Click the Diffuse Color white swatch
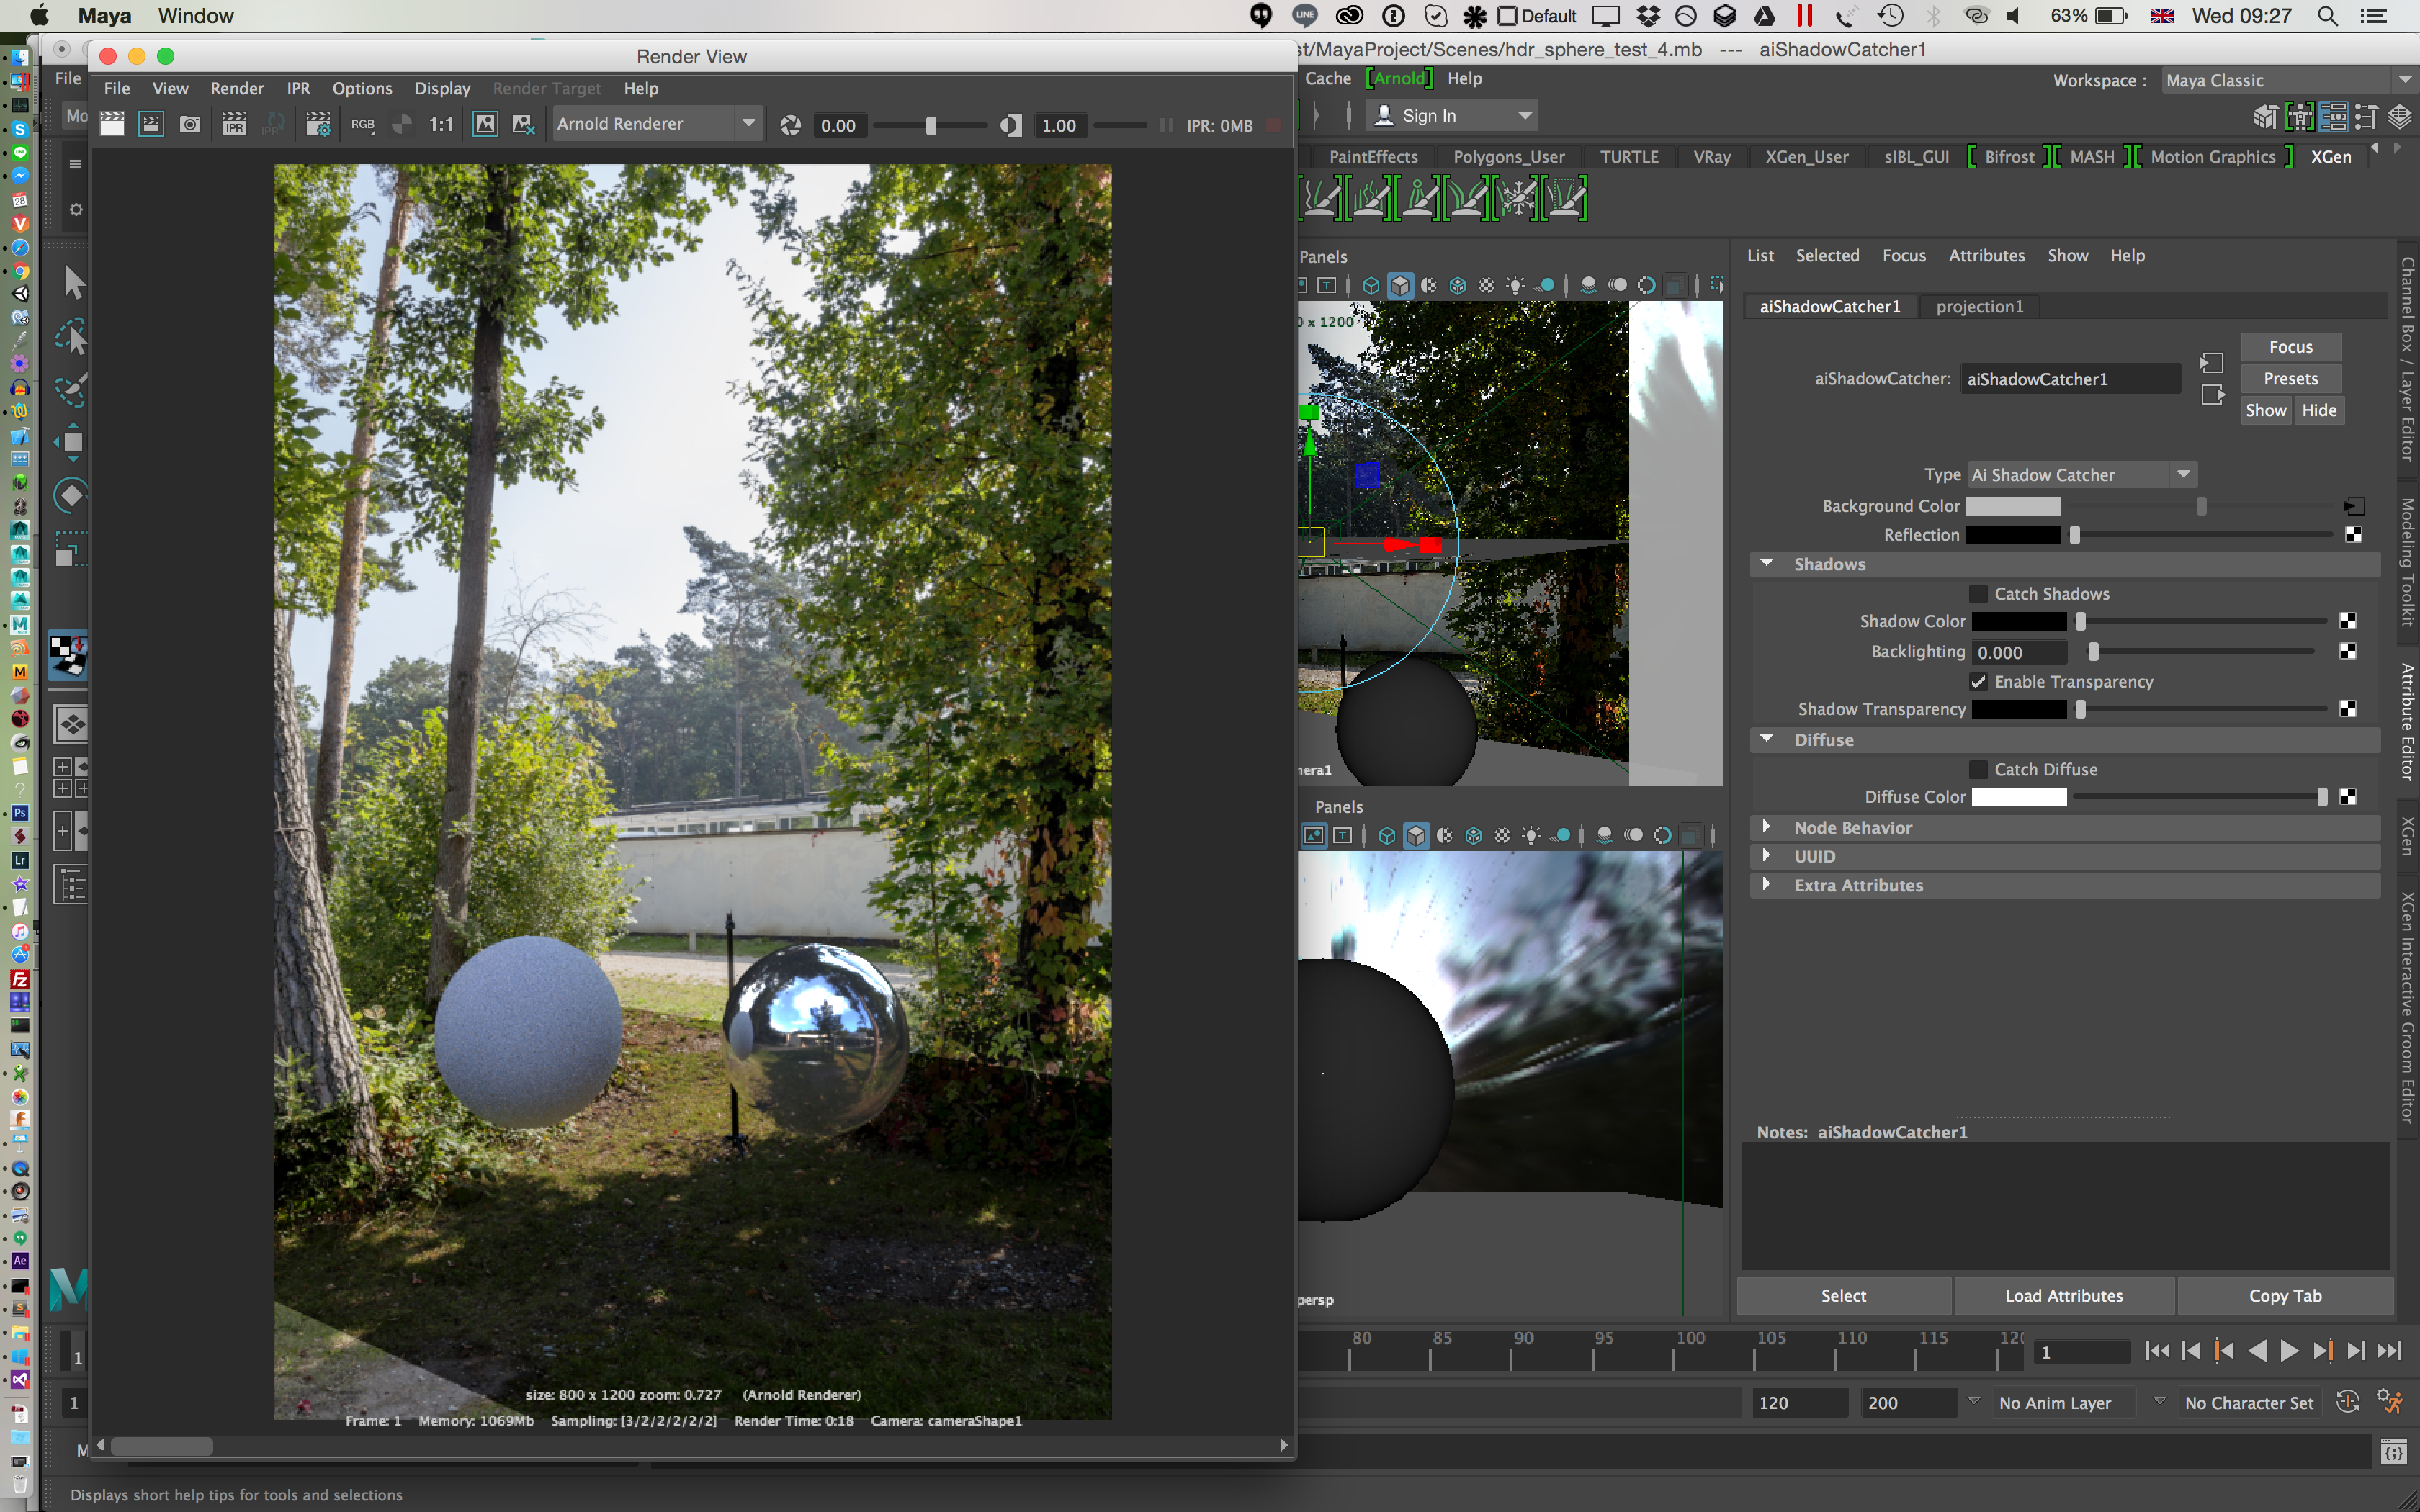This screenshot has width=2420, height=1512. click(2018, 797)
